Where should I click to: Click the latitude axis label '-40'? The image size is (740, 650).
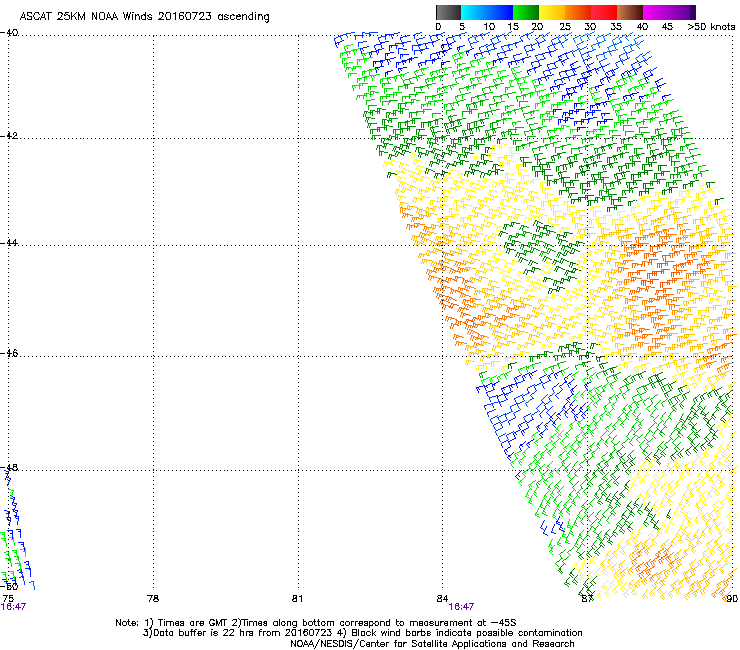click(x=9, y=33)
